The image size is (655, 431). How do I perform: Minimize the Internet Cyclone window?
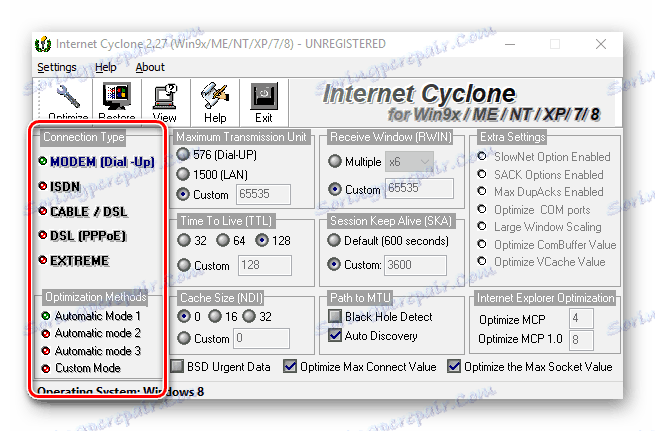point(510,44)
